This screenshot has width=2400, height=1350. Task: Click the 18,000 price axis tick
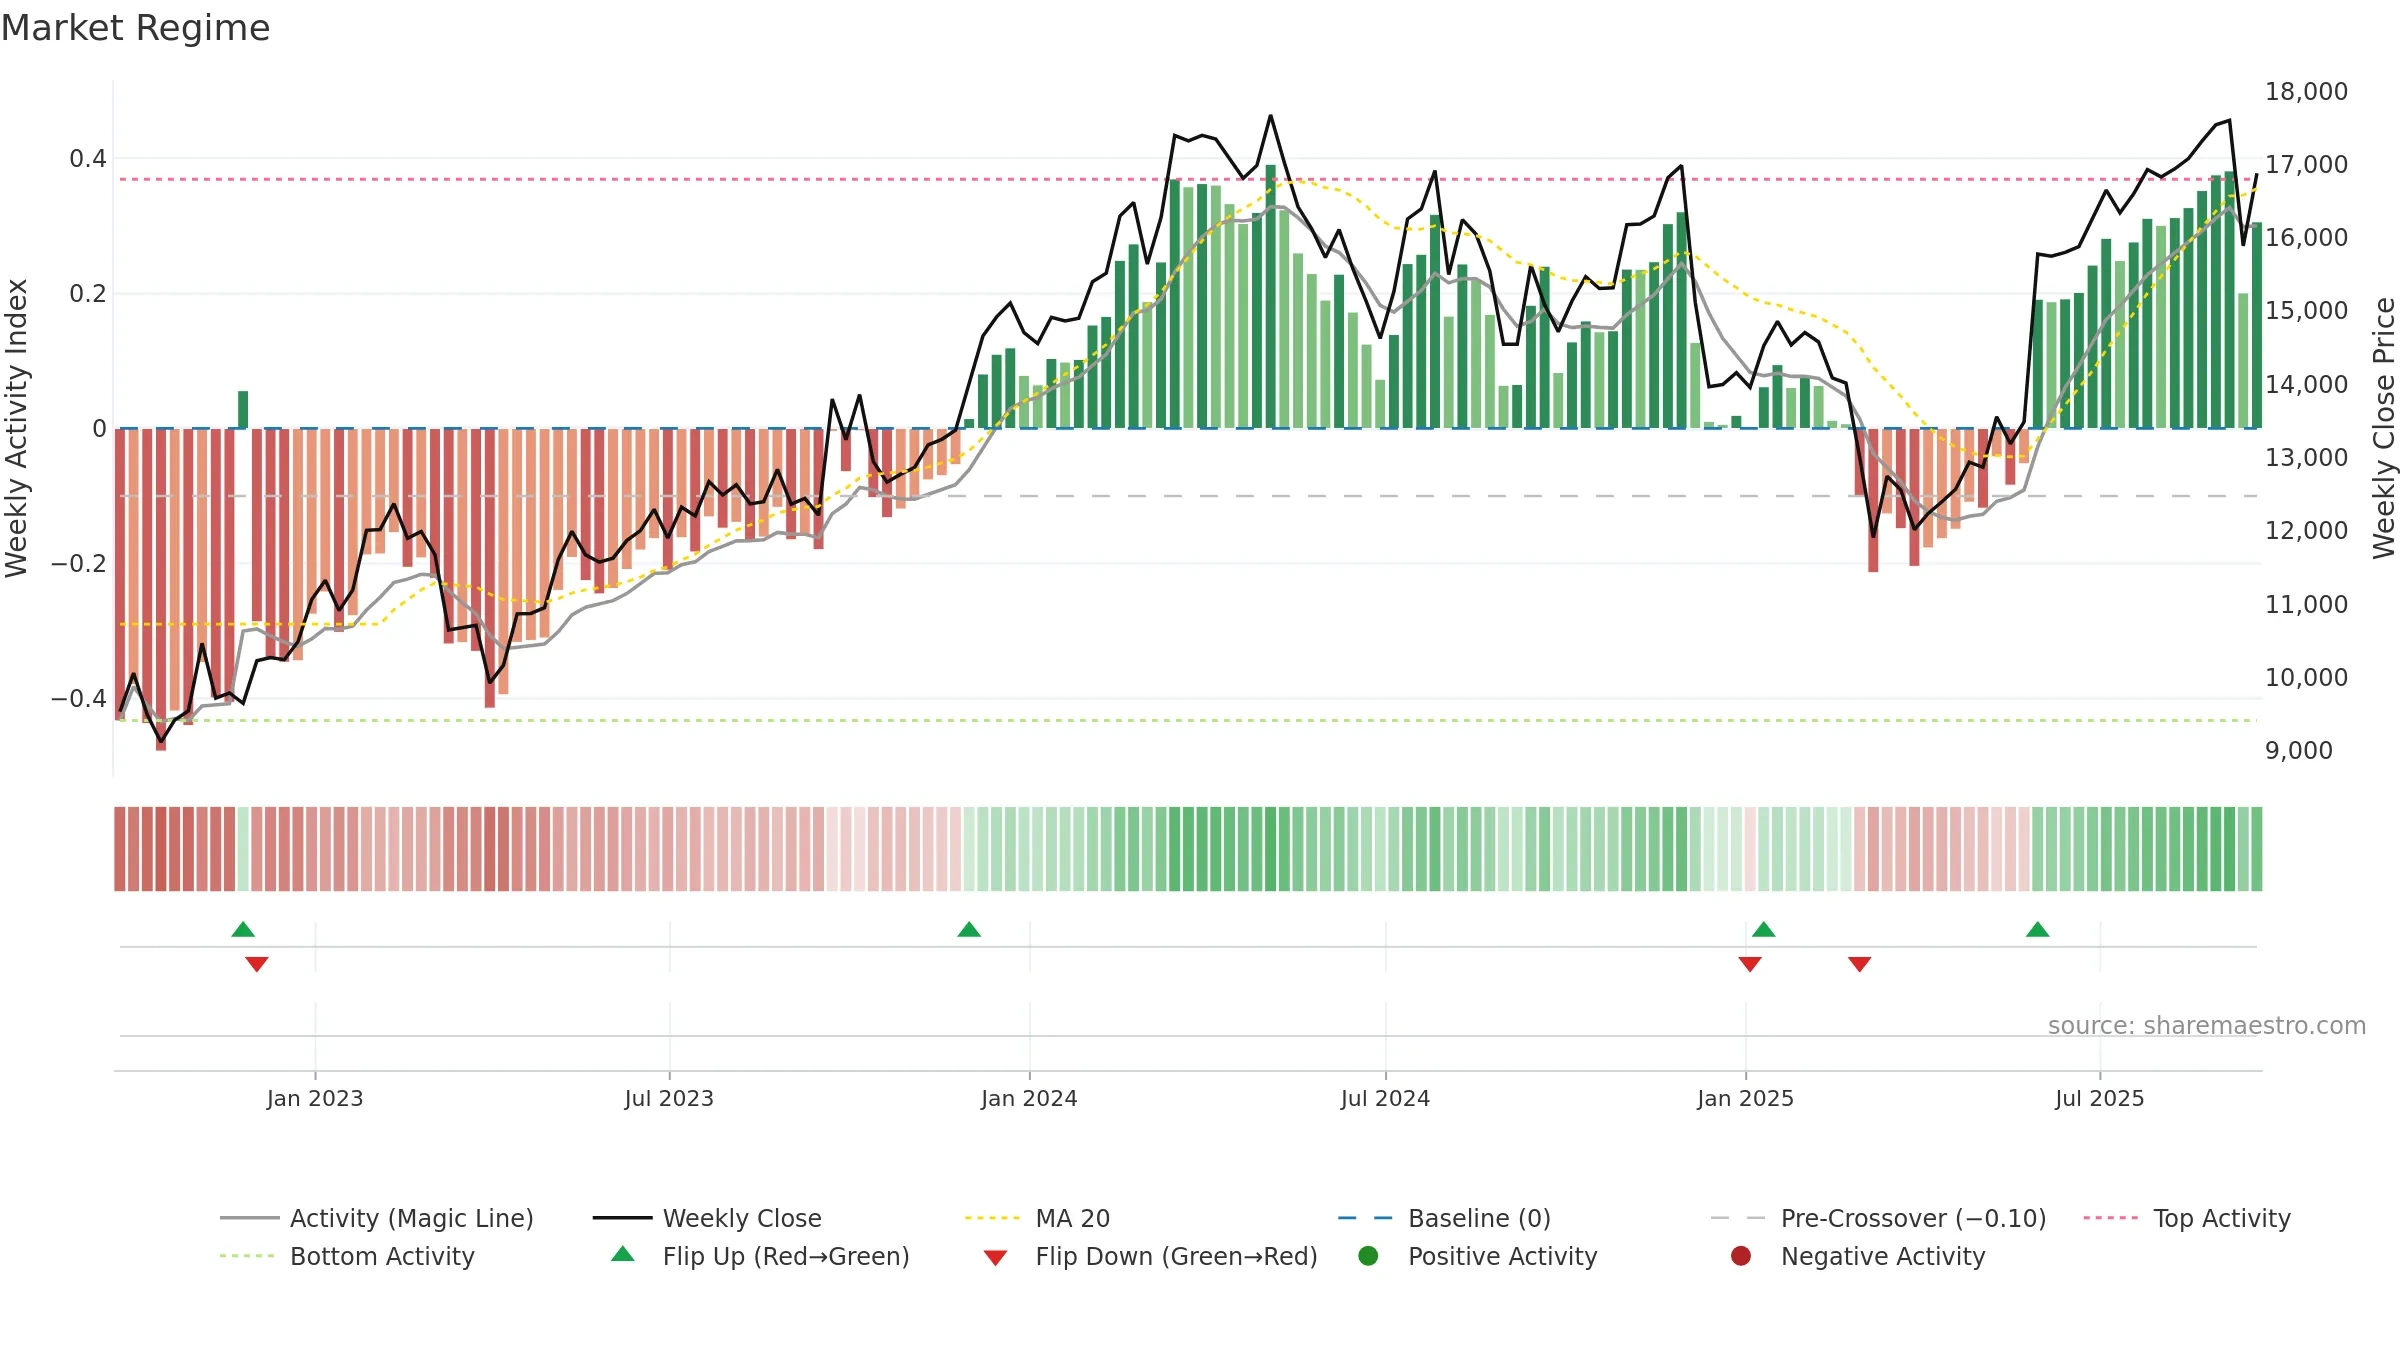point(2306,92)
